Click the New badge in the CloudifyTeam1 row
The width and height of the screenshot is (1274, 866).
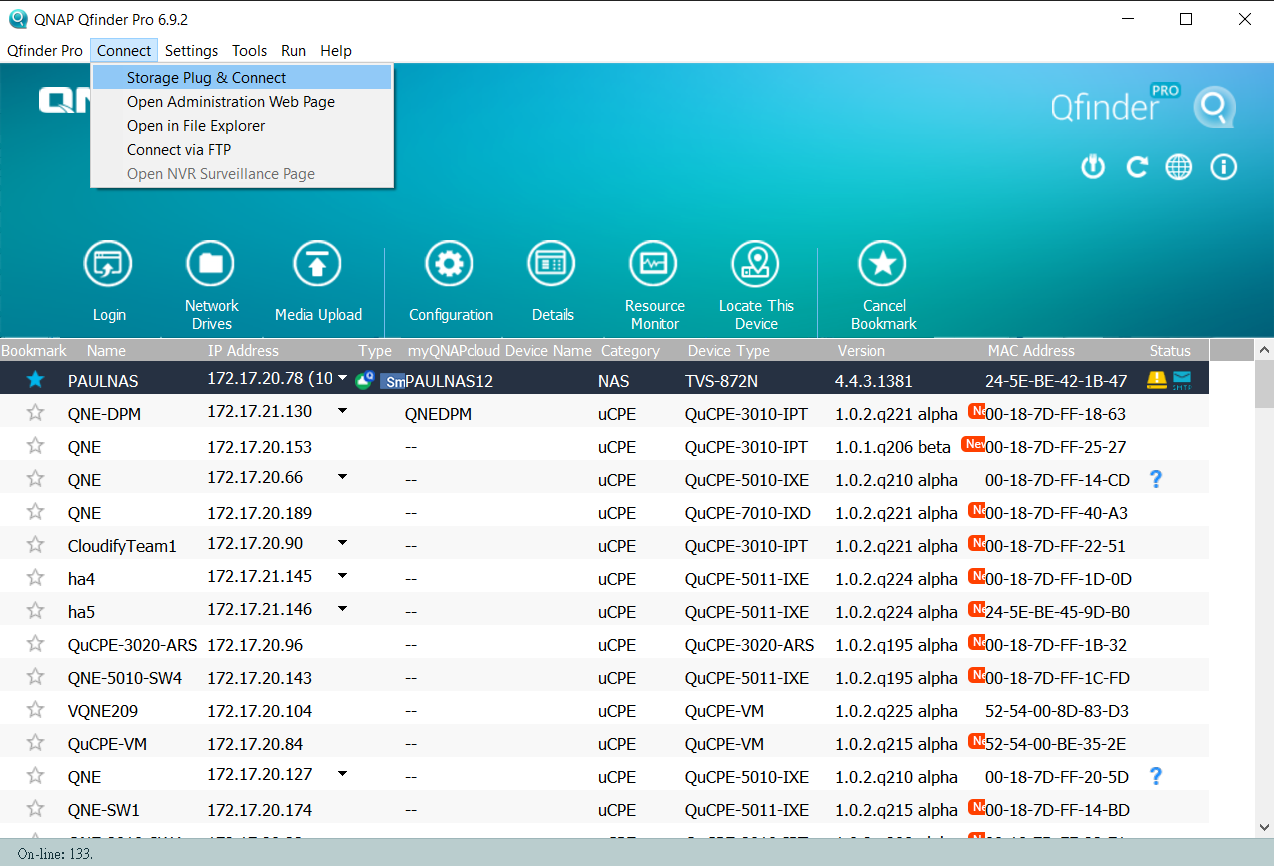(977, 543)
